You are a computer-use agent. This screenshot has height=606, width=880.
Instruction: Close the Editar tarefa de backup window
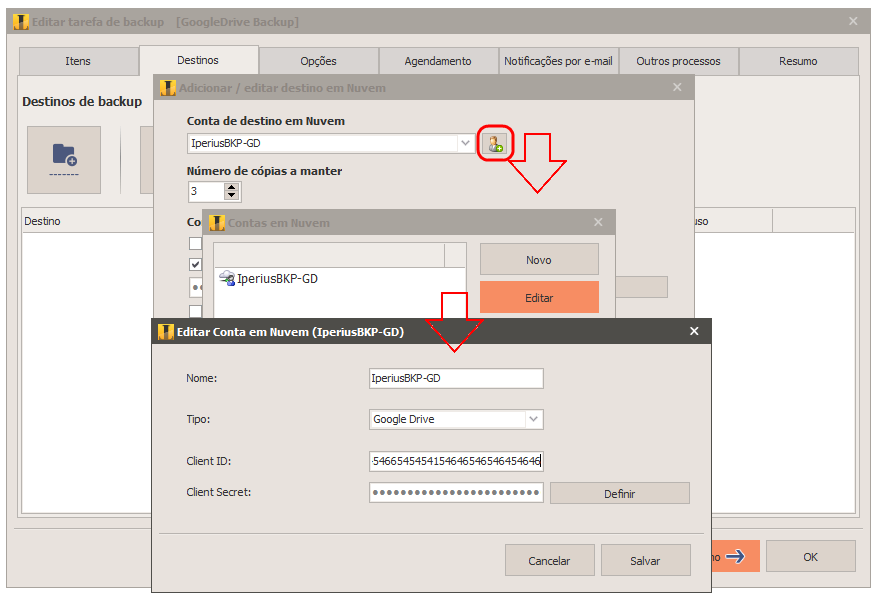(x=853, y=21)
